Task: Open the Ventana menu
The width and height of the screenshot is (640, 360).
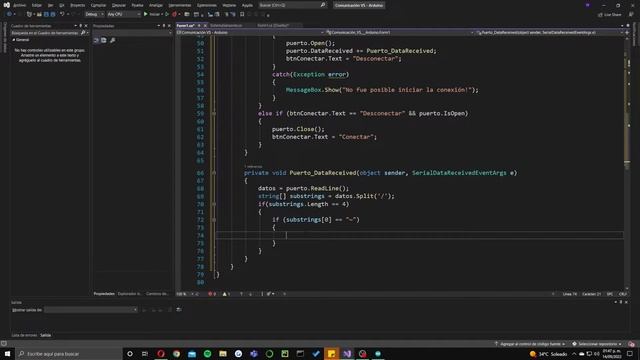Action: (229, 5)
